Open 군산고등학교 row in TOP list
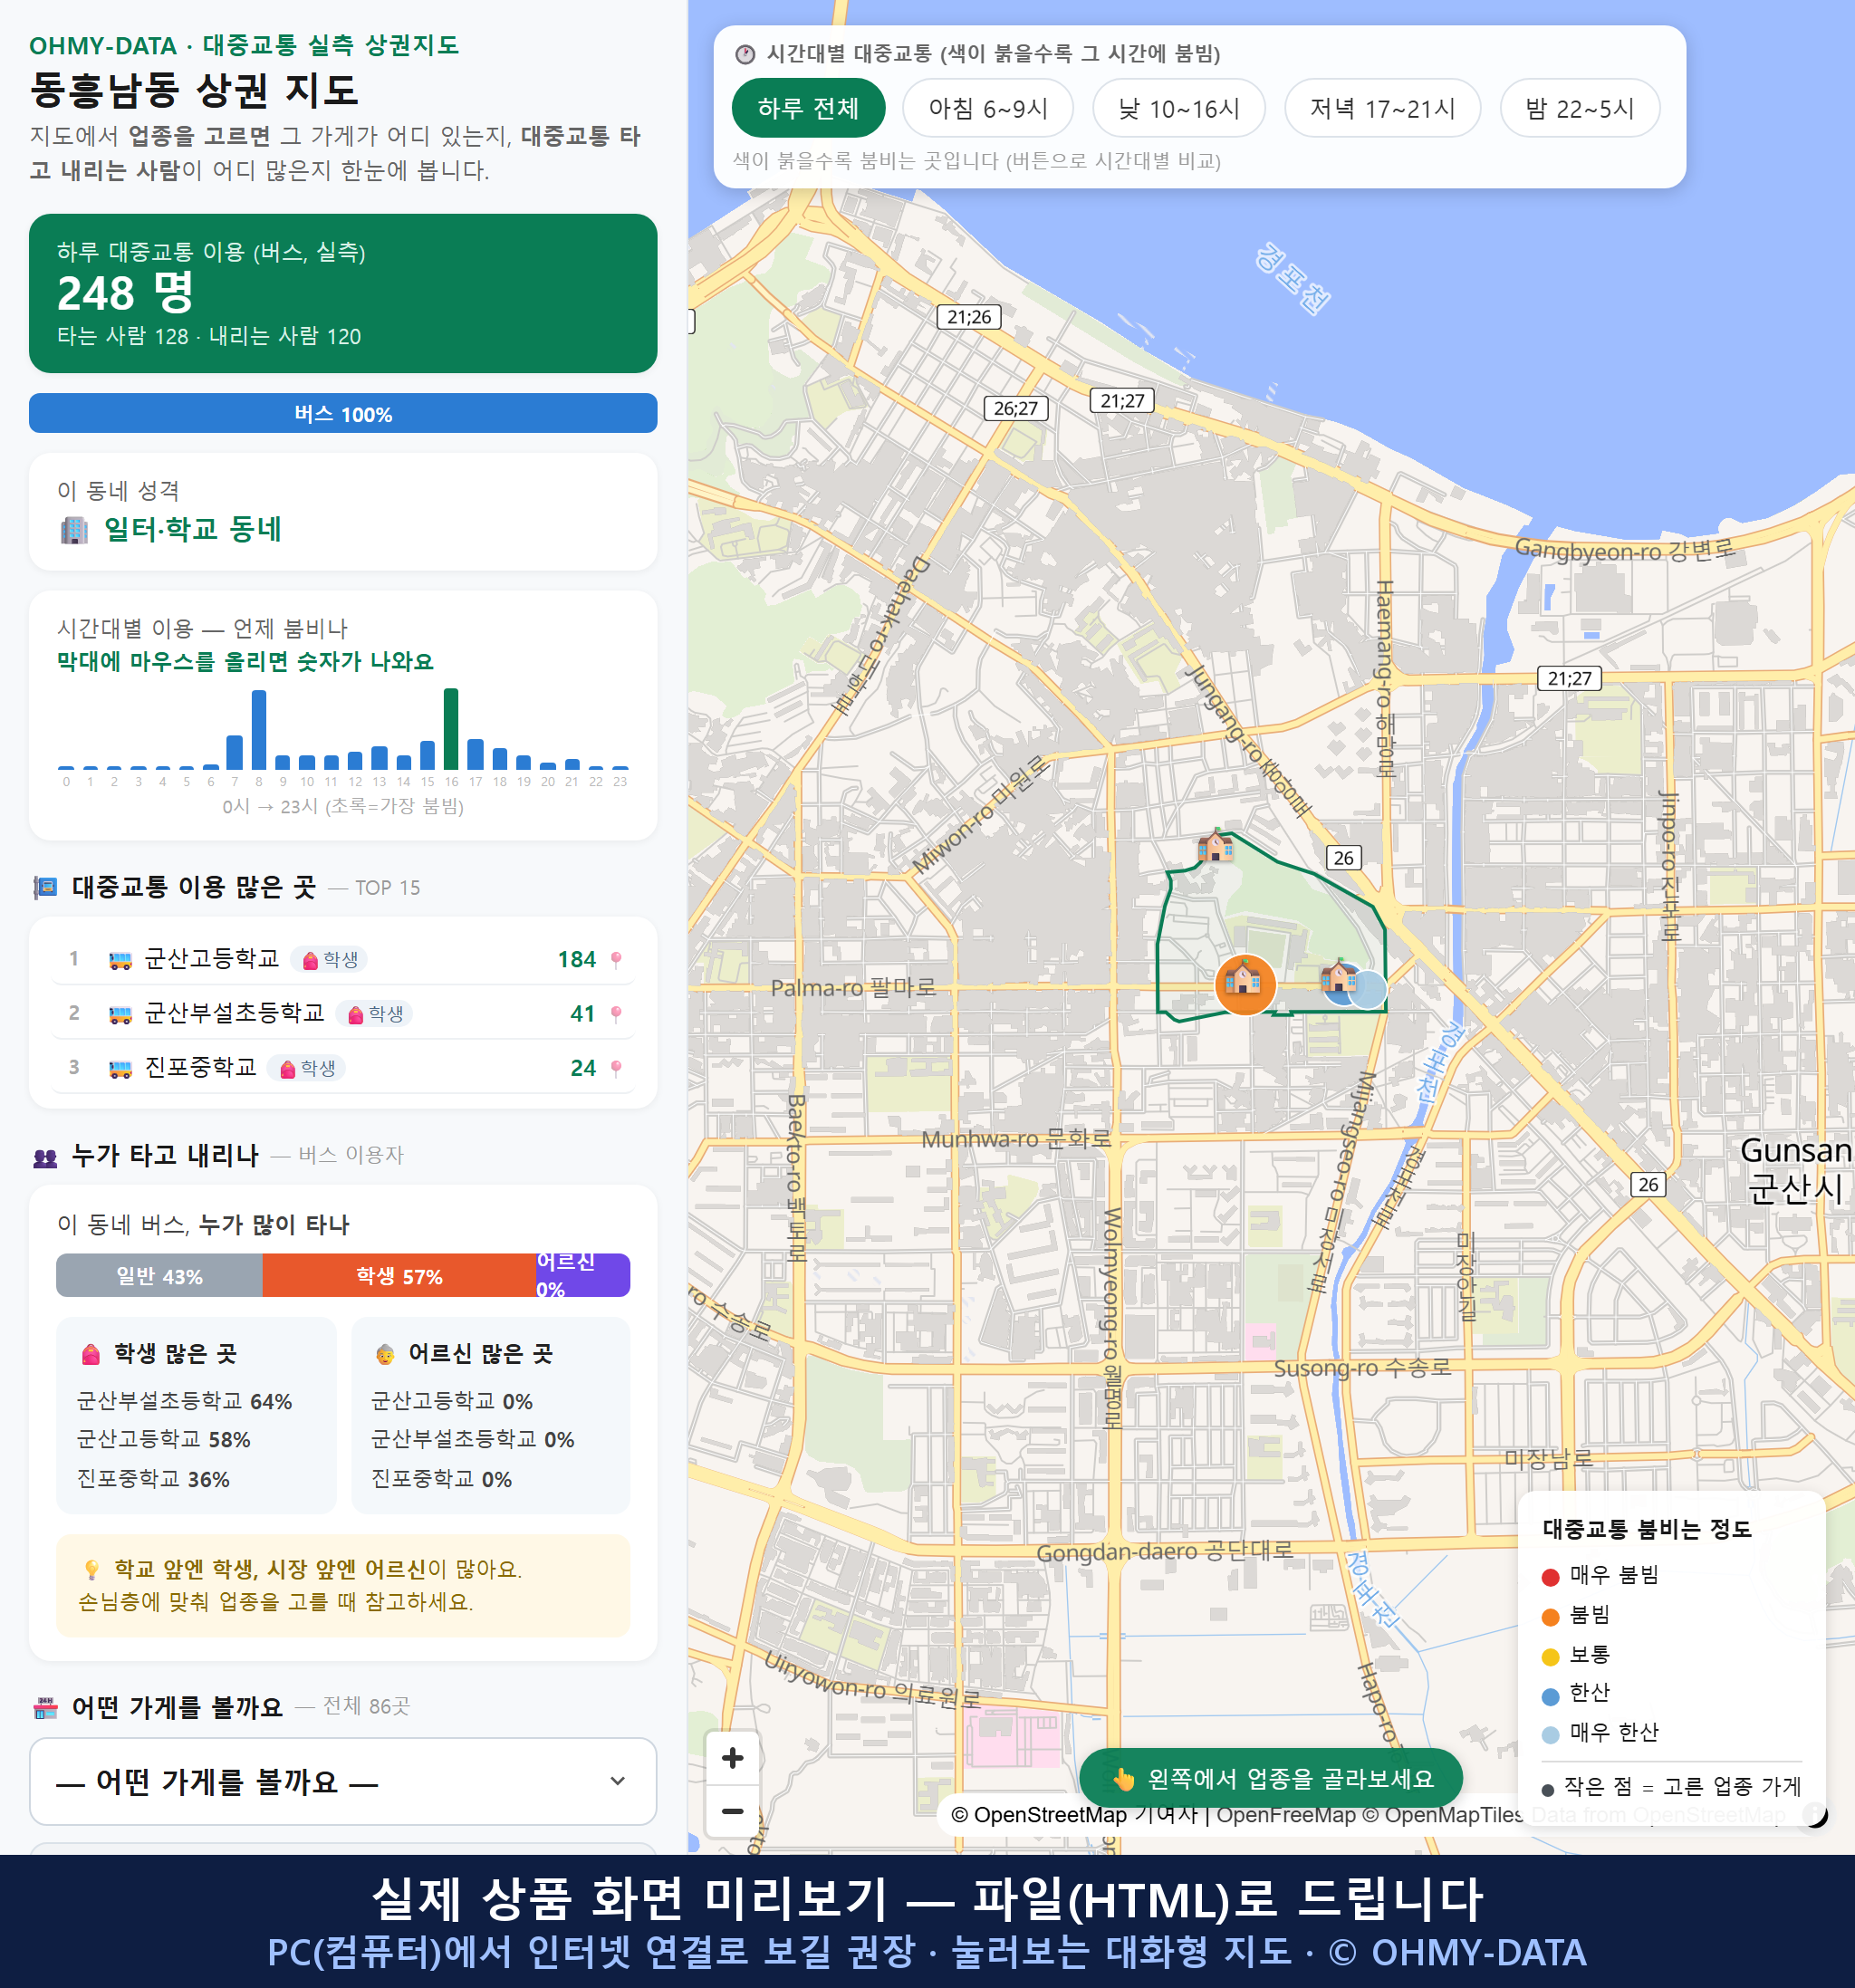Screen dimensions: 1855x1988 click(343, 959)
